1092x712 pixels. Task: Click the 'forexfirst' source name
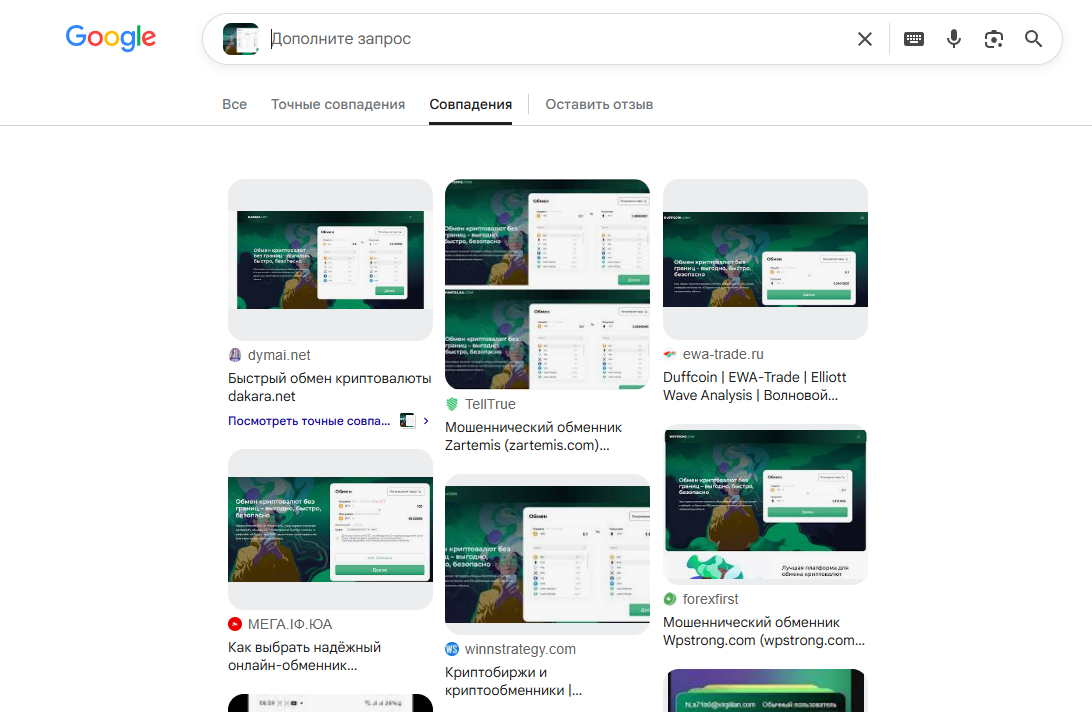tap(710, 599)
